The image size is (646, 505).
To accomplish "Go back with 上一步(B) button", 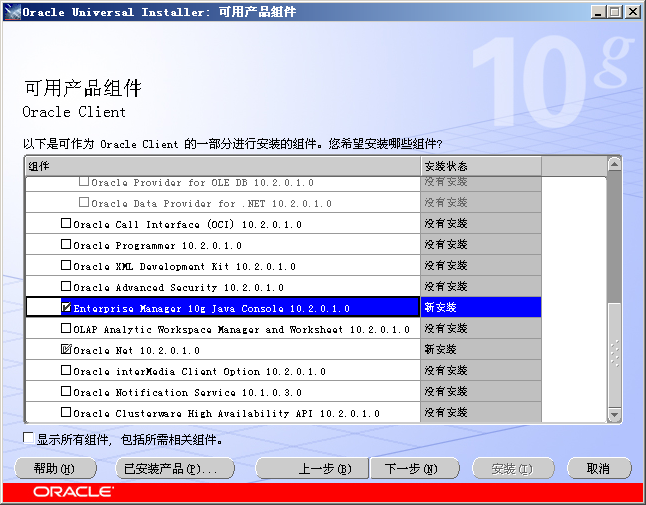I will 312,469.
